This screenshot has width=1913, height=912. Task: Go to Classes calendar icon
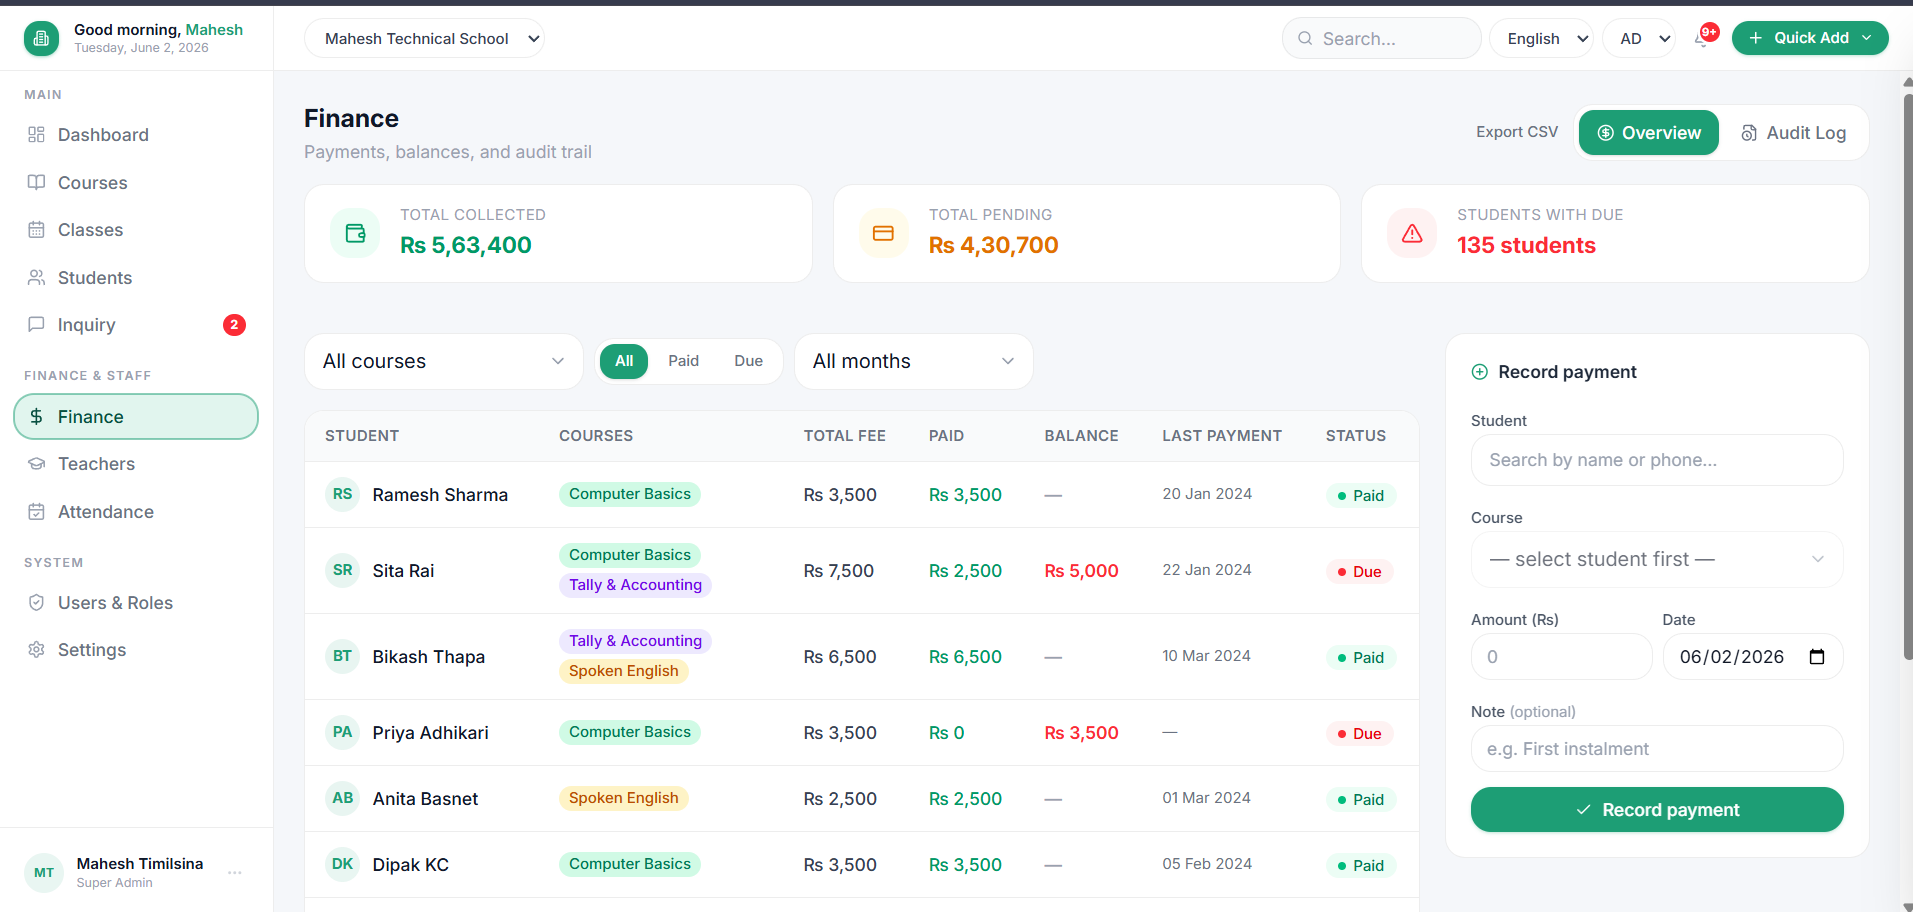pos(36,230)
